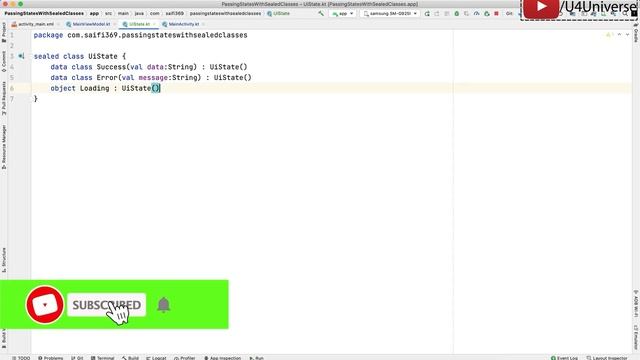Viewport: 640px width, 360px height.
Task: Click the src breadcrumb segment
Action: click(x=108, y=13)
